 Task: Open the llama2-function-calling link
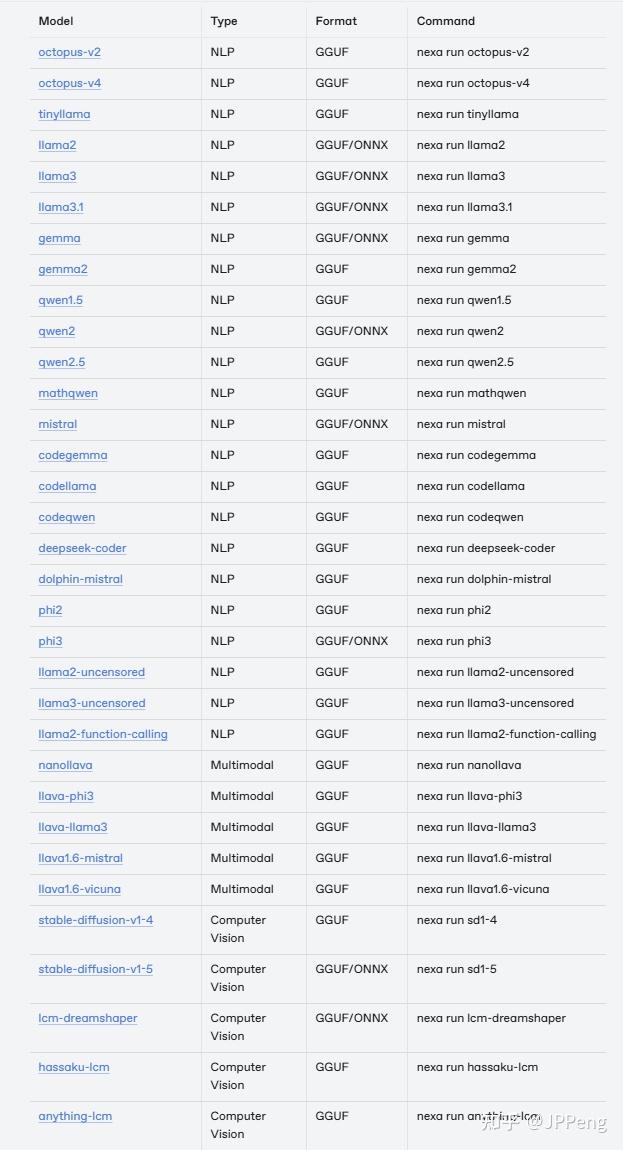coord(103,734)
